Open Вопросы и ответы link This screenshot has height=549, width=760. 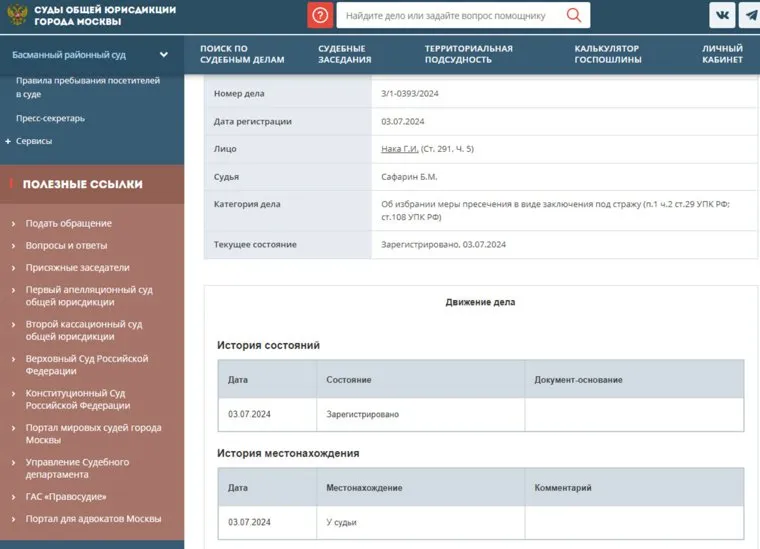coord(66,245)
